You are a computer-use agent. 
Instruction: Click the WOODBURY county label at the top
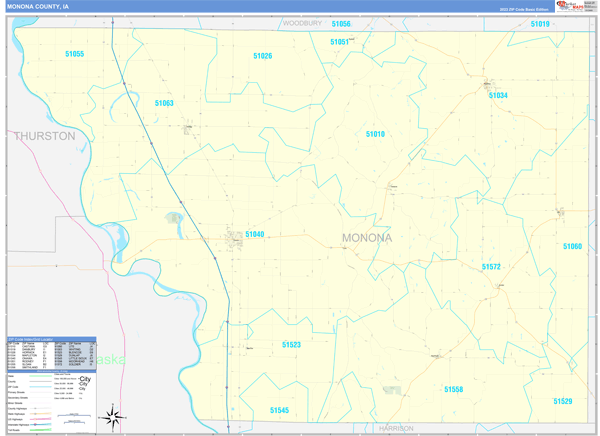tap(302, 23)
